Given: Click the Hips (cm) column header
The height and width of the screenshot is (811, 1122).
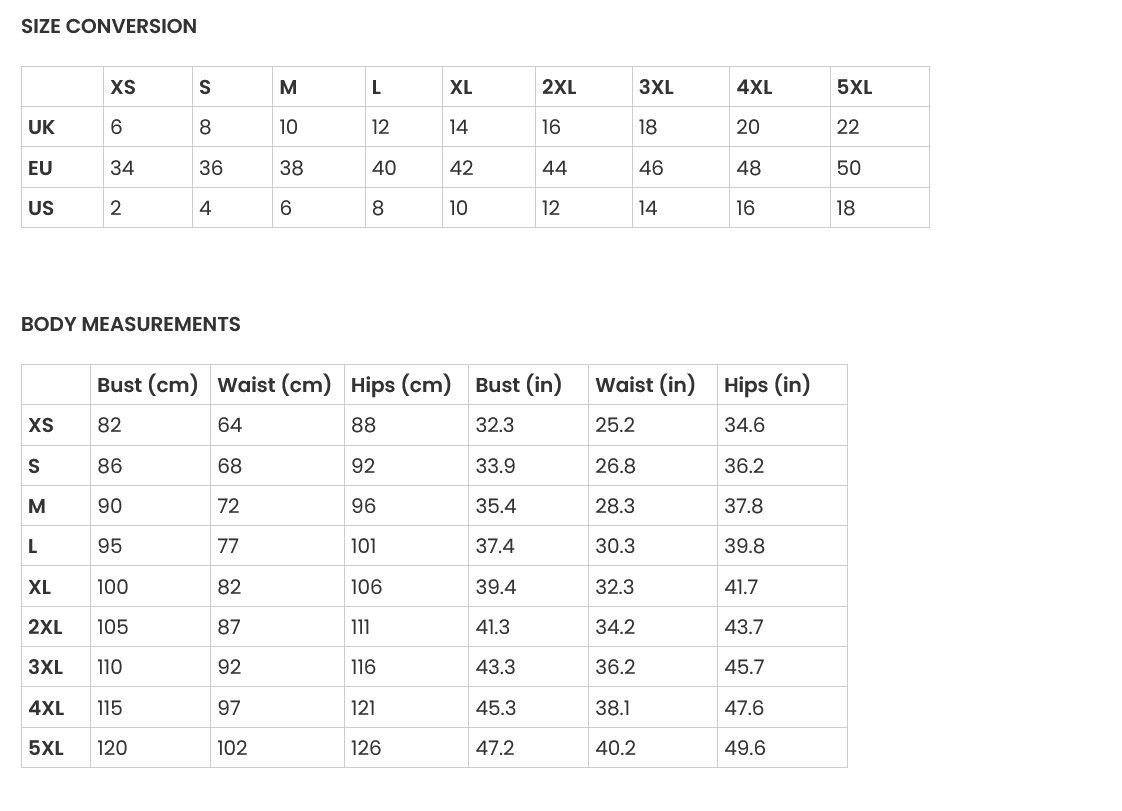Looking at the screenshot, I should tap(401, 385).
